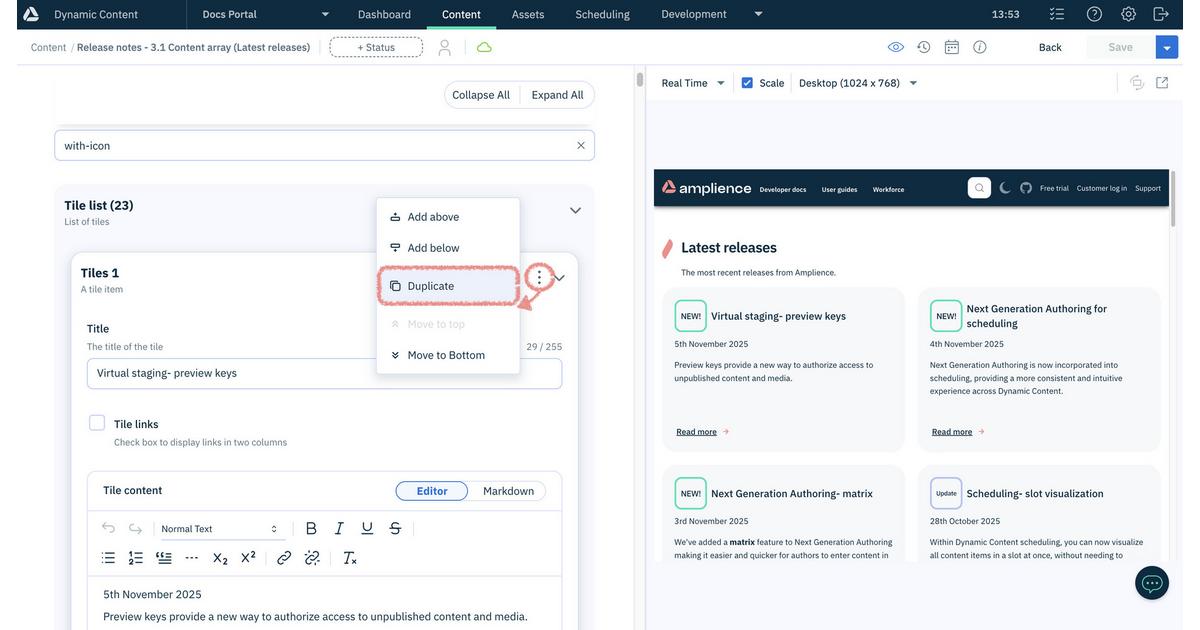This screenshot has width=1200, height=630.
Task: Click the Expand All button
Action: [x=557, y=95]
